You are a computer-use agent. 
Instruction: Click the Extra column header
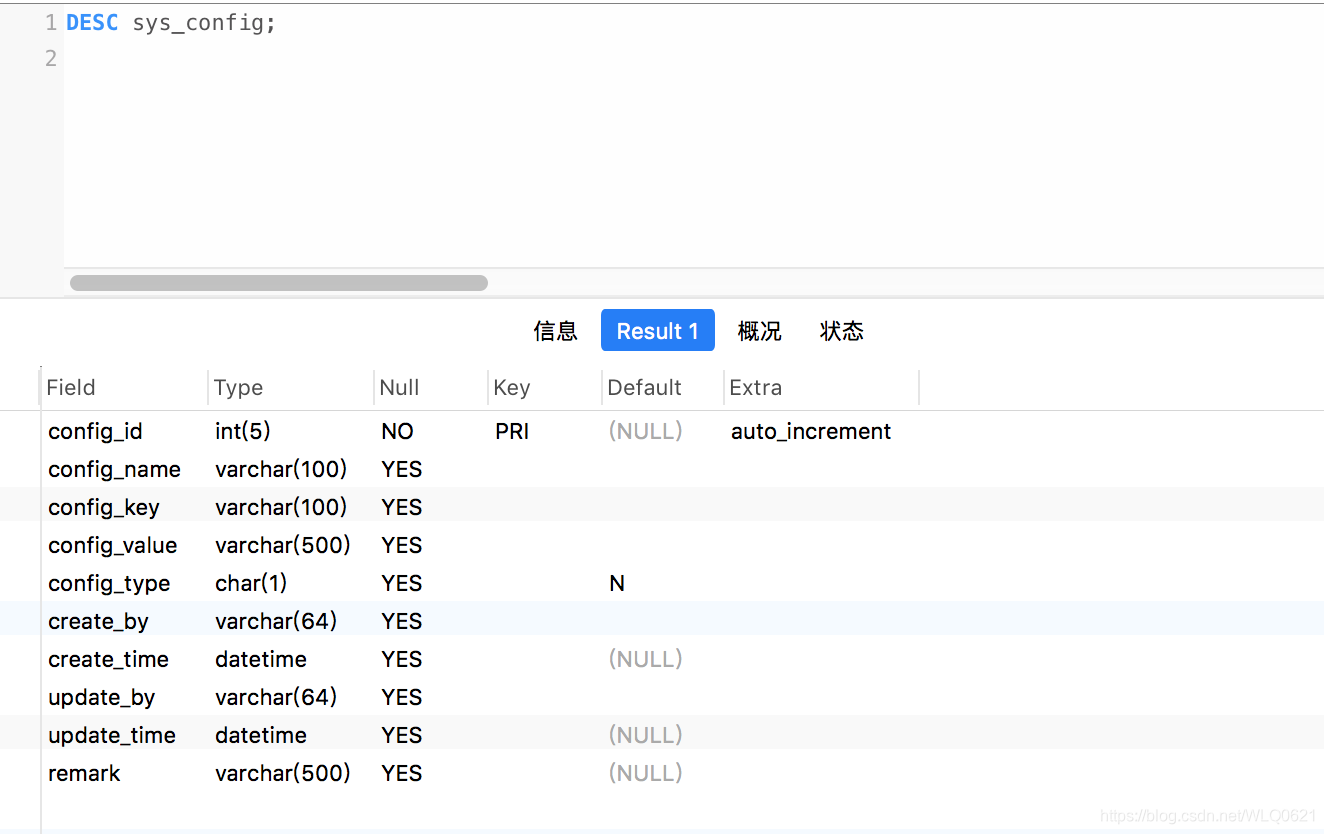755,388
